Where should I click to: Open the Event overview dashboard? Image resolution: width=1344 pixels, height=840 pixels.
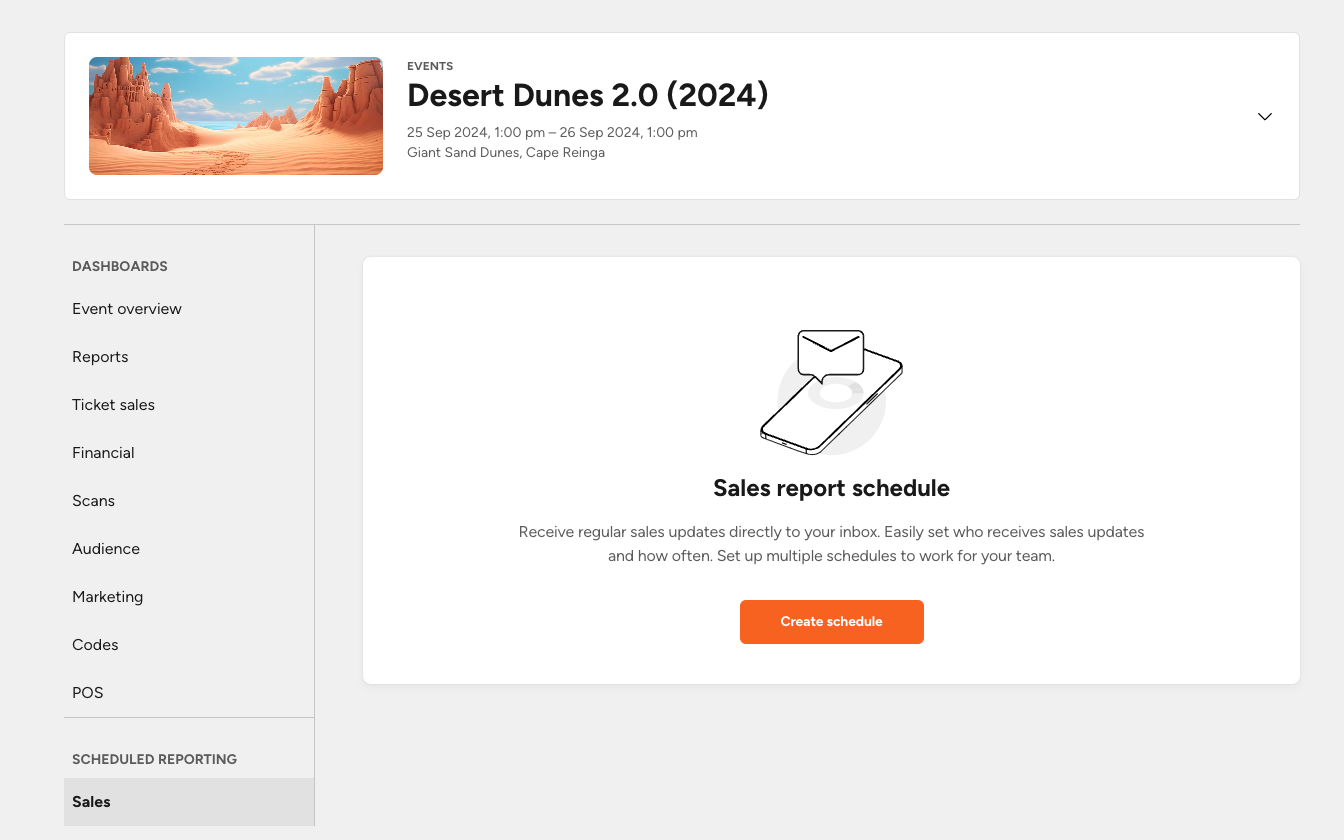[126, 308]
